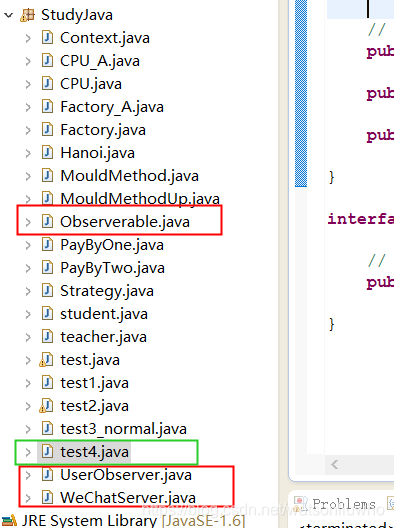Select Observerable.java in the package tree
Viewport: 394px width, 528px height.
125,222
